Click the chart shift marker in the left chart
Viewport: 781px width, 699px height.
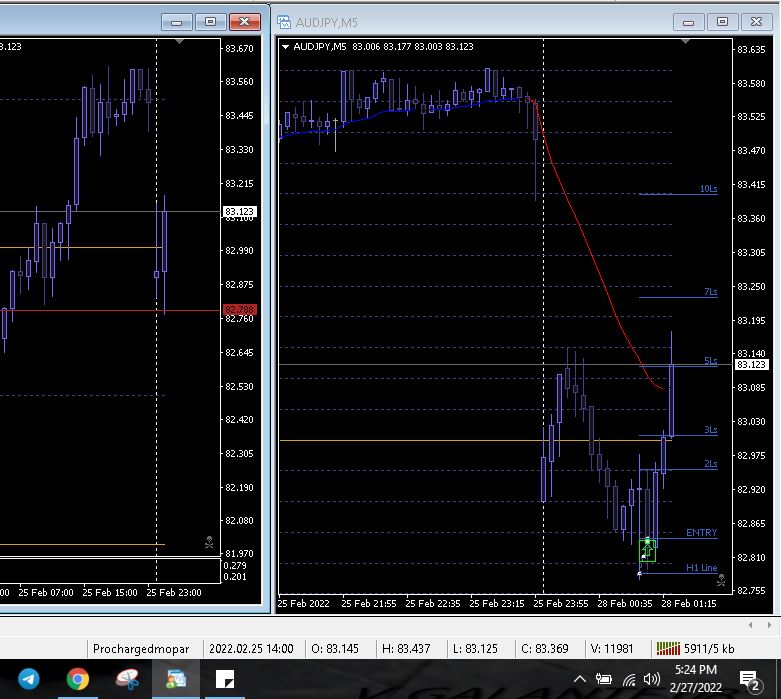pyautogui.click(x=179, y=41)
